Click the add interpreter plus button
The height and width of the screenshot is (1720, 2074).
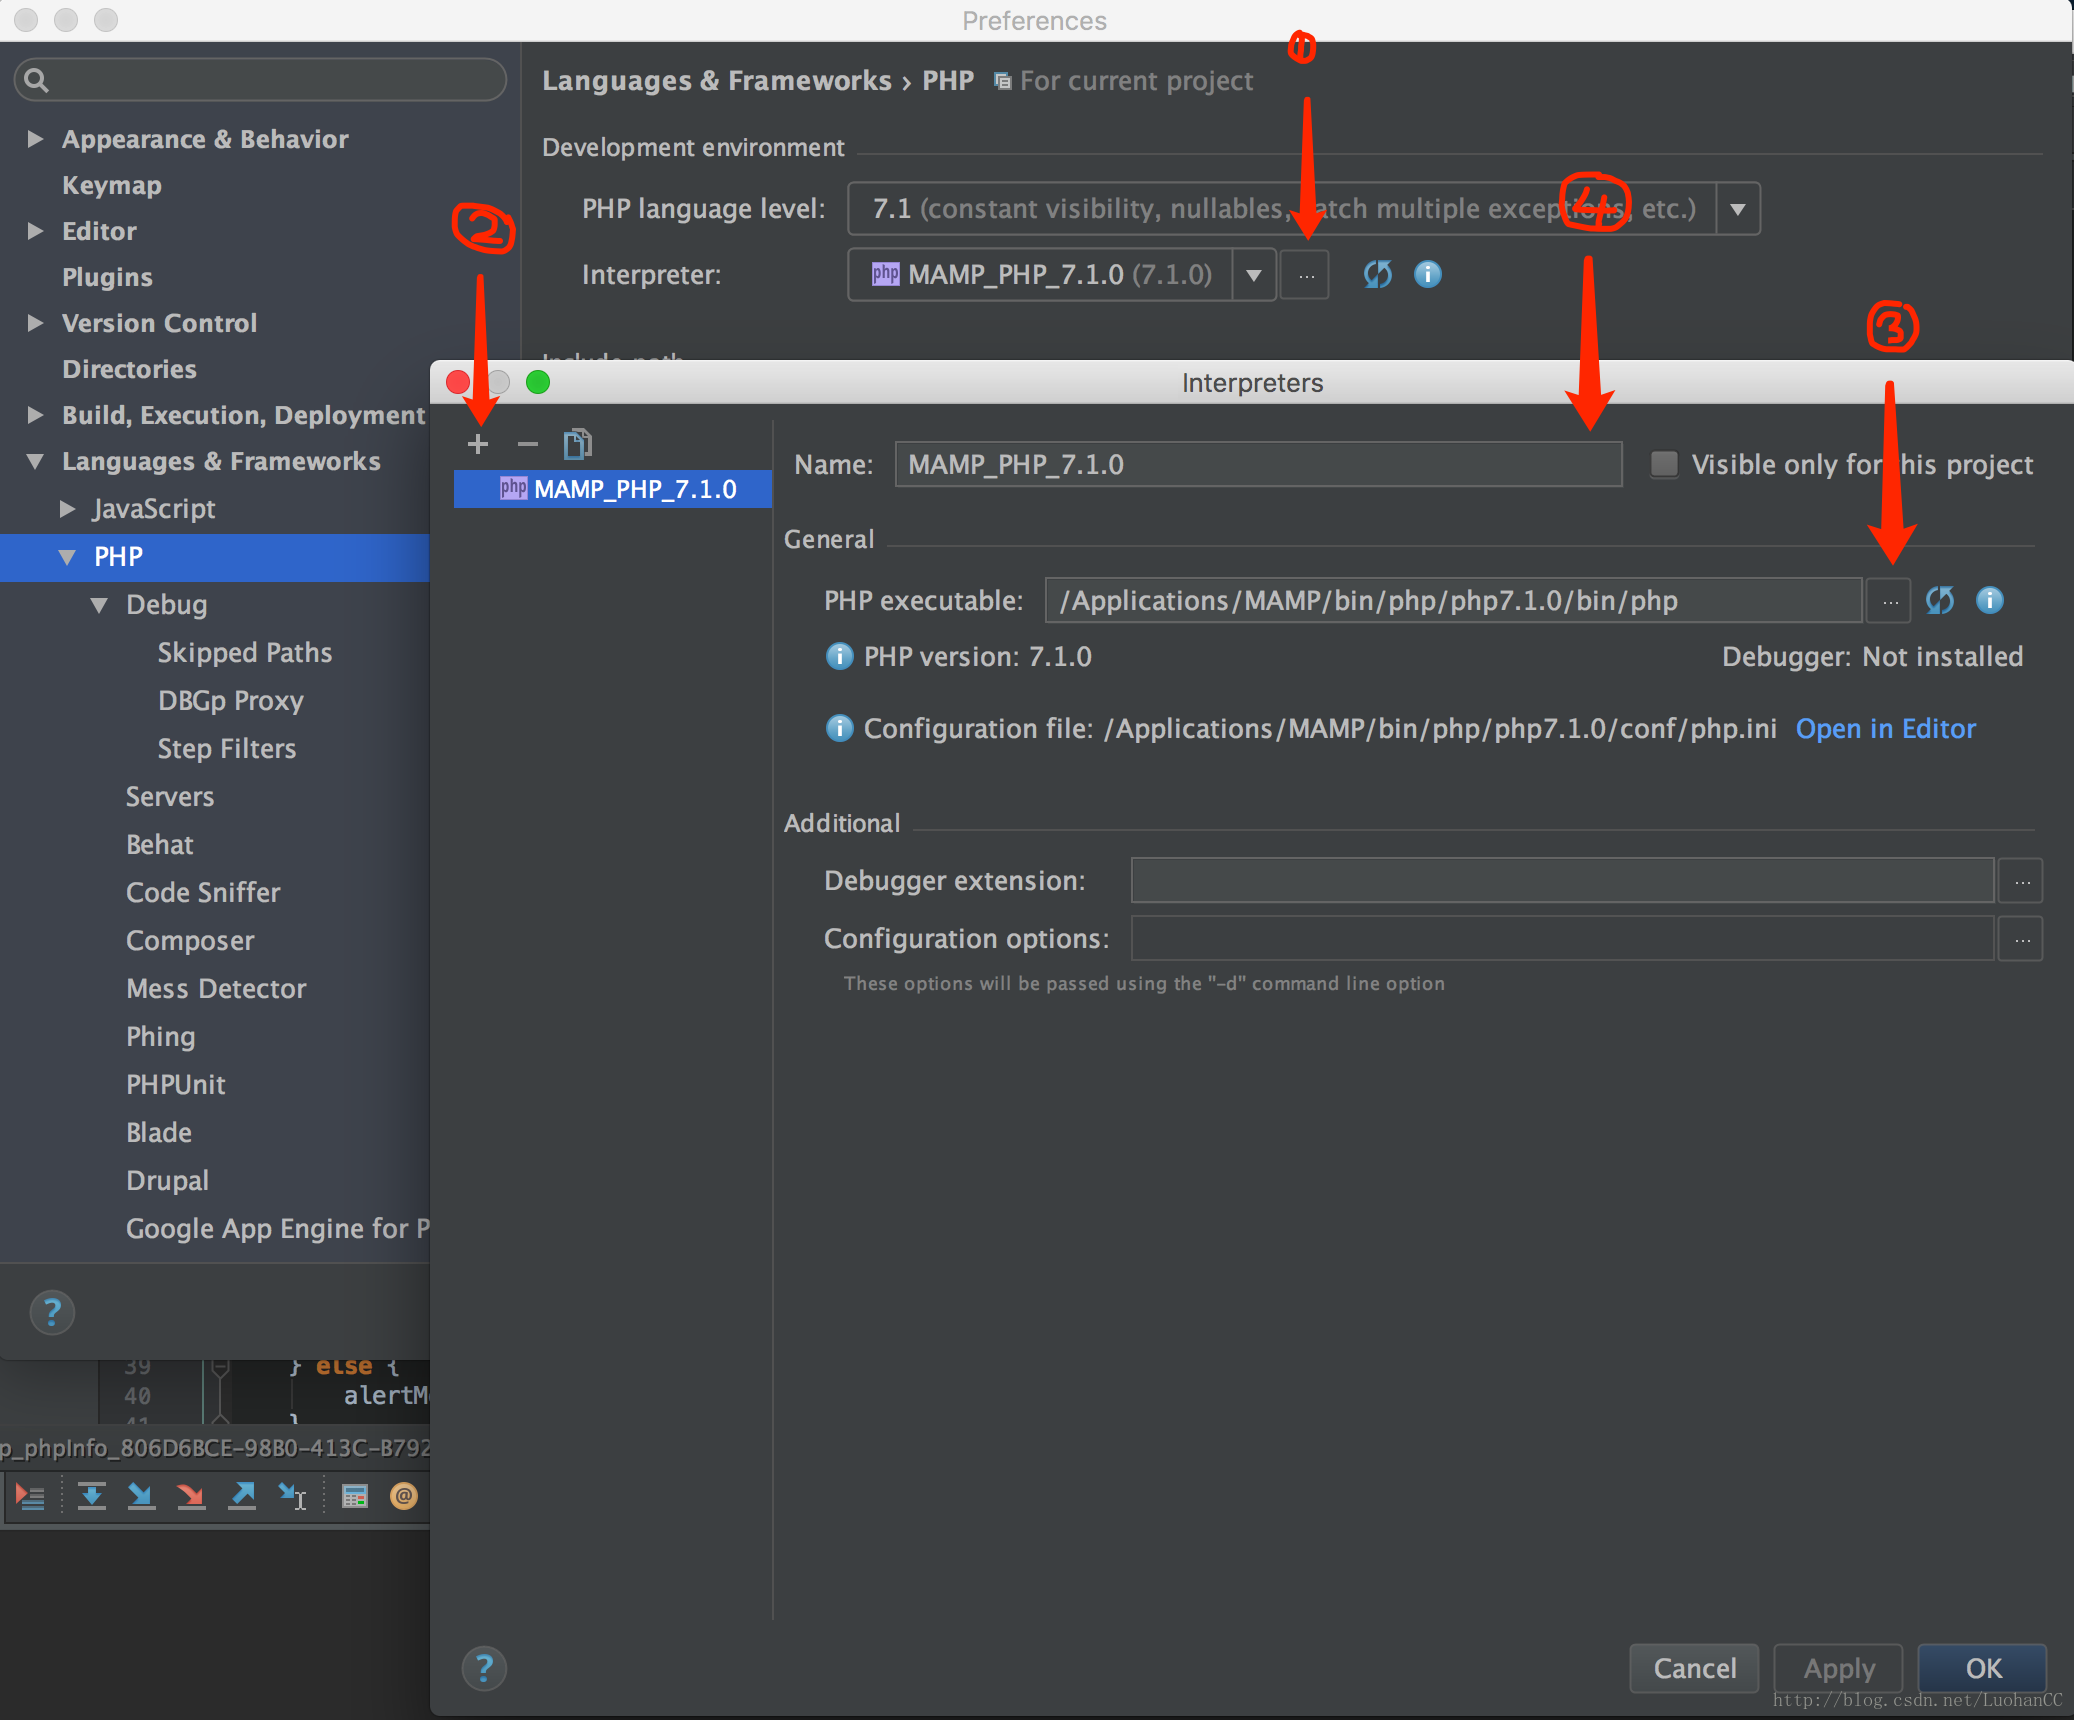475,445
